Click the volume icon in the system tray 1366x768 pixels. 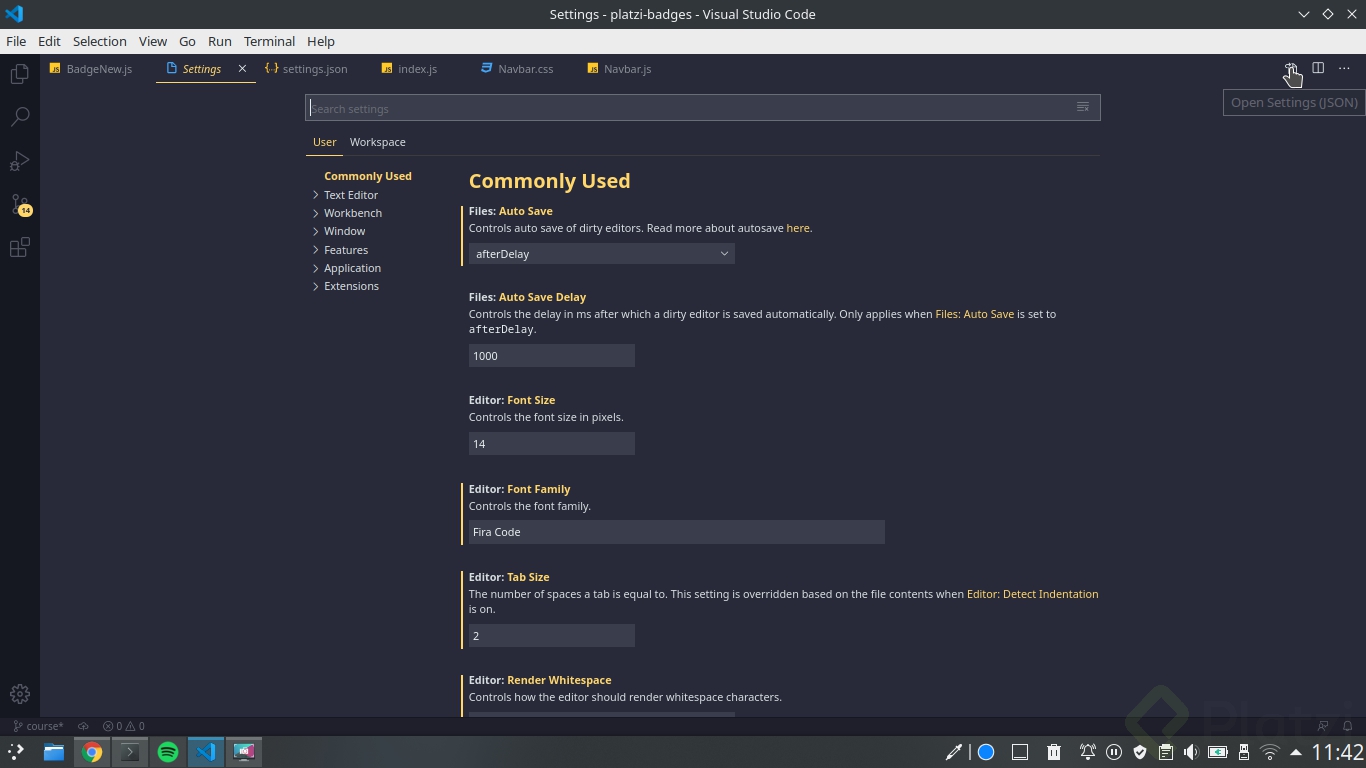click(x=1191, y=752)
